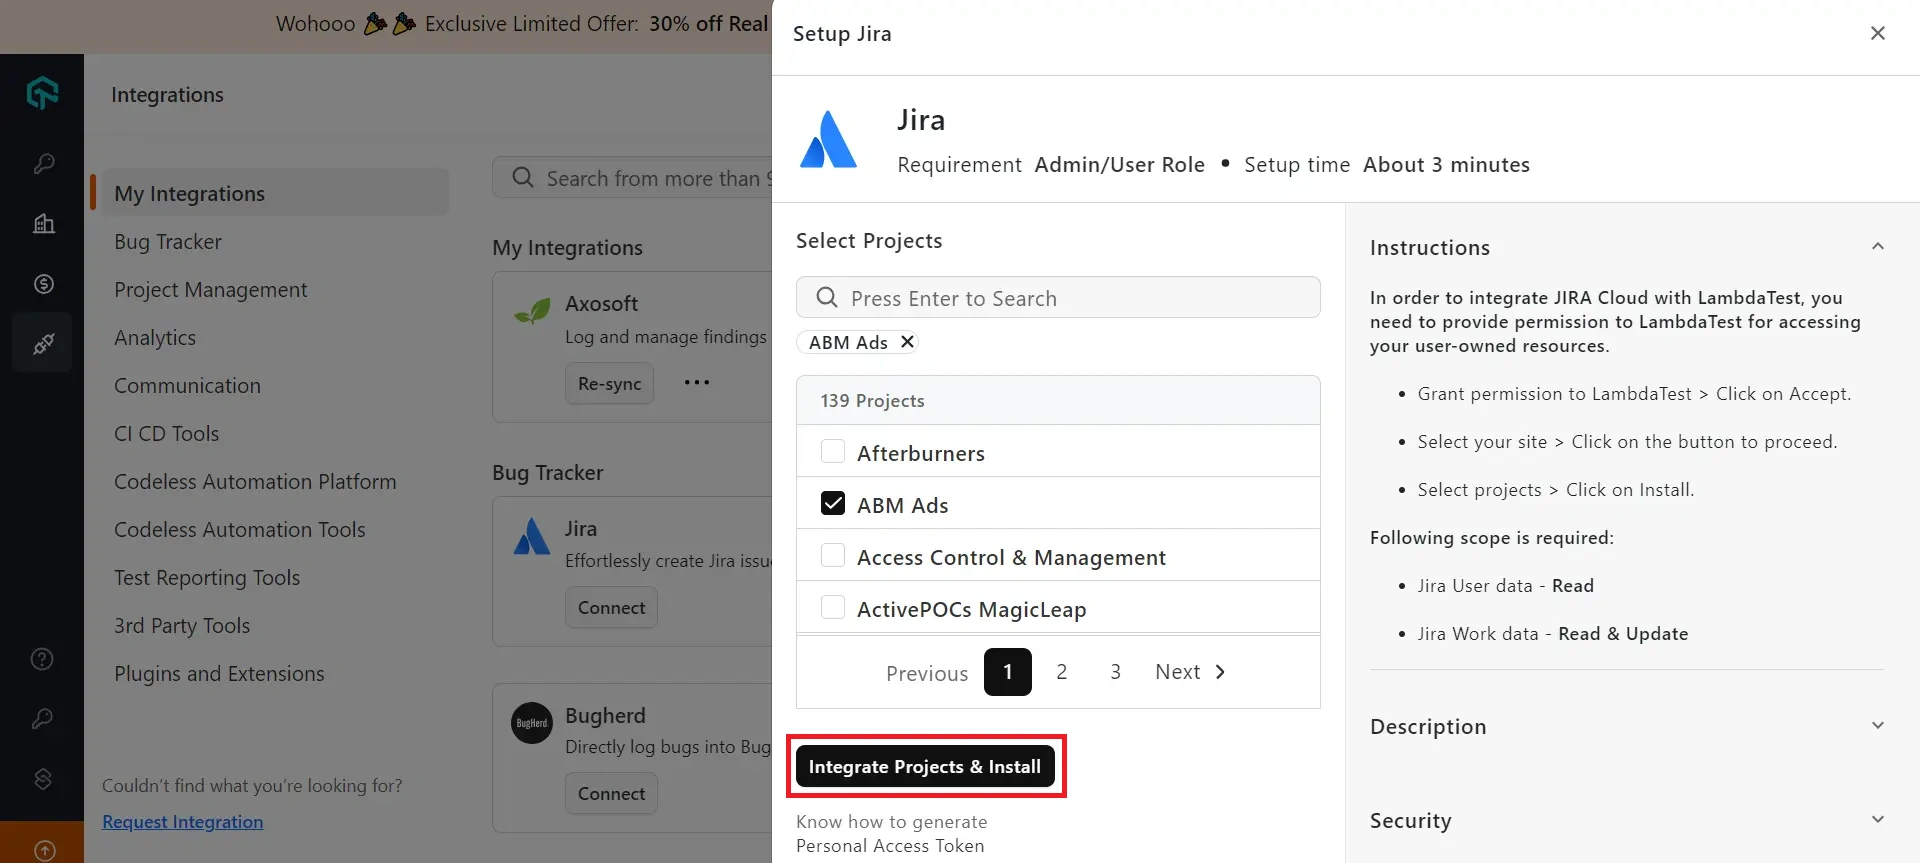Focus the integrations search box
Screen dimensions: 1920x863
[632, 178]
